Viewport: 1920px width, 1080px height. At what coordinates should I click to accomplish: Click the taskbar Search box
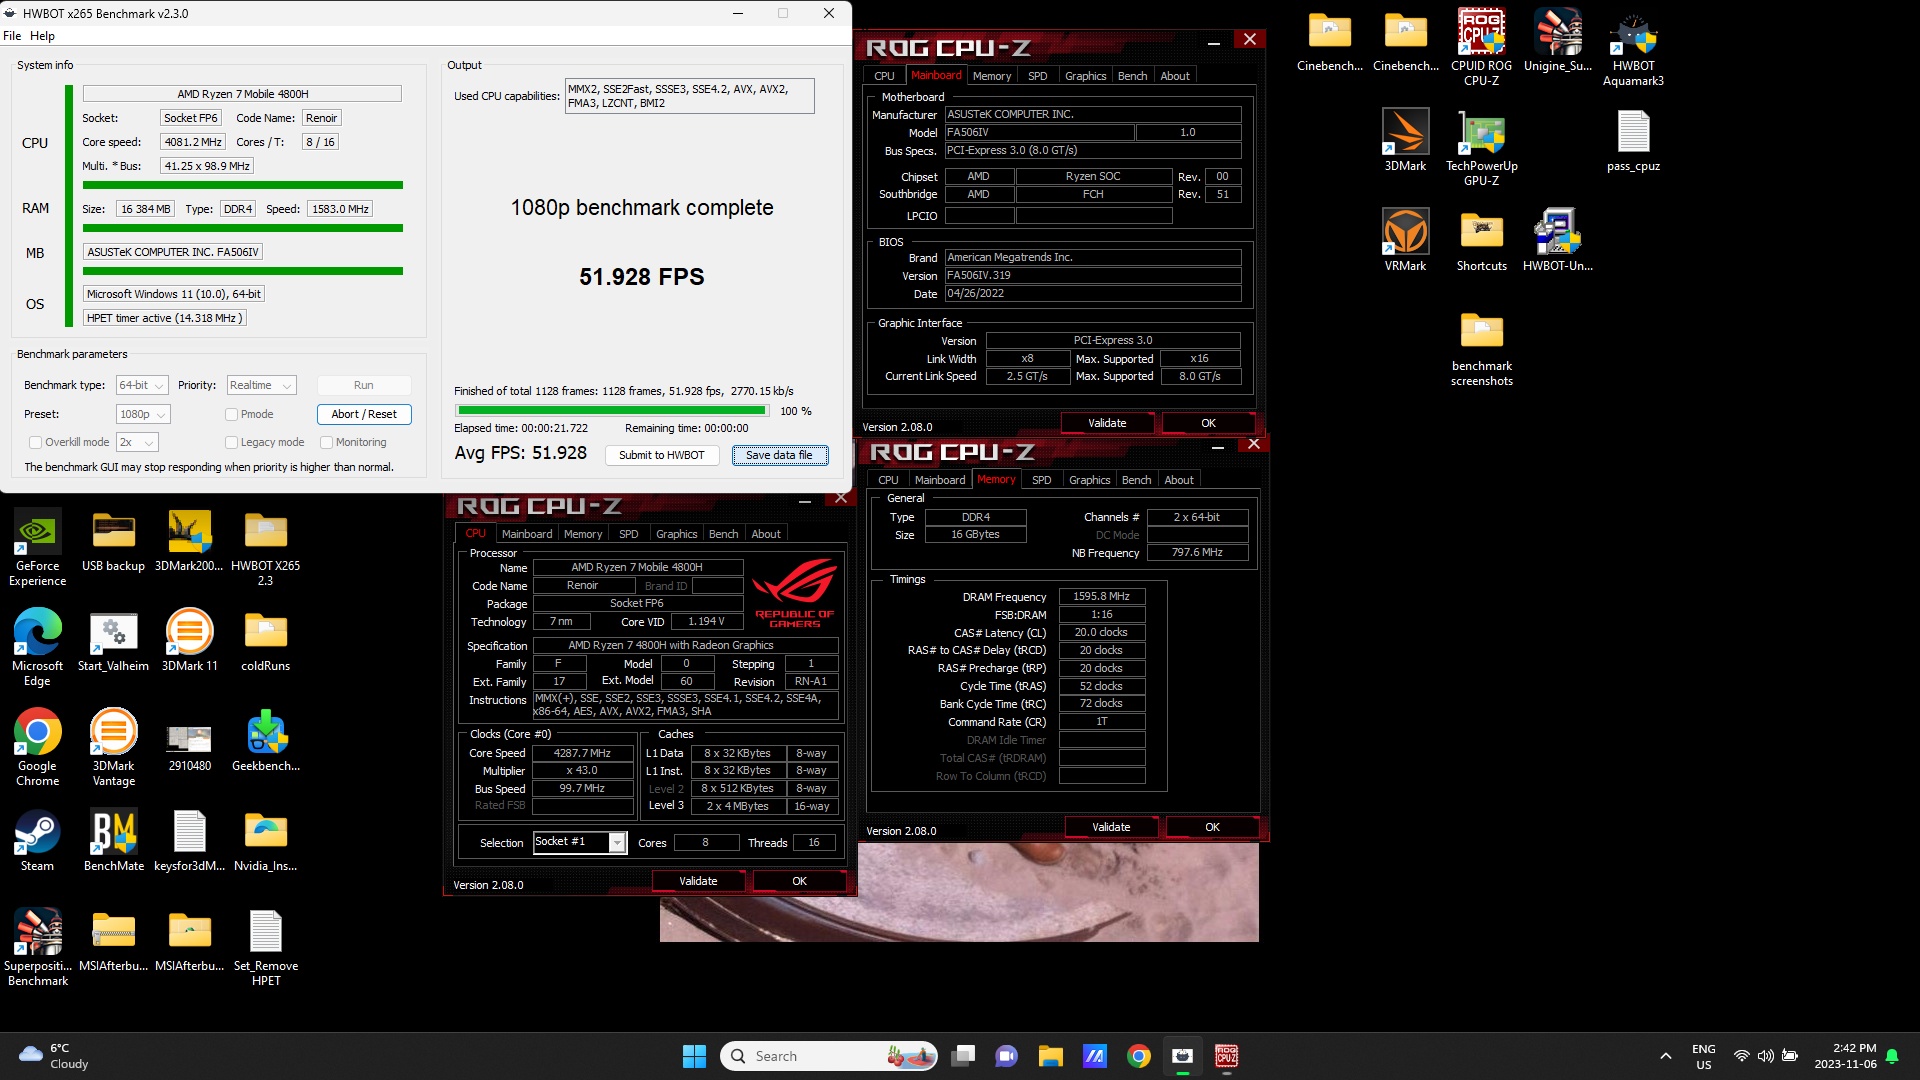click(x=828, y=1056)
